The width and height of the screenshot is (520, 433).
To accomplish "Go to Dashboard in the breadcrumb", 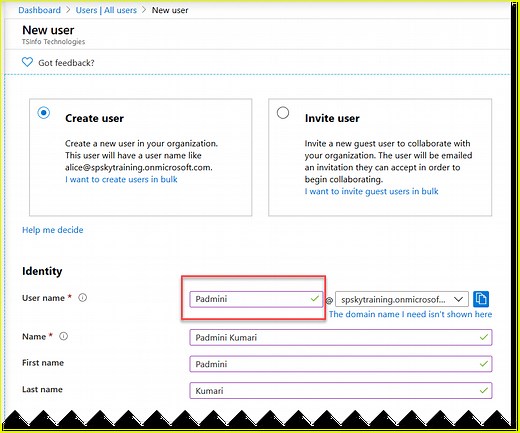I will coord(40,10).
